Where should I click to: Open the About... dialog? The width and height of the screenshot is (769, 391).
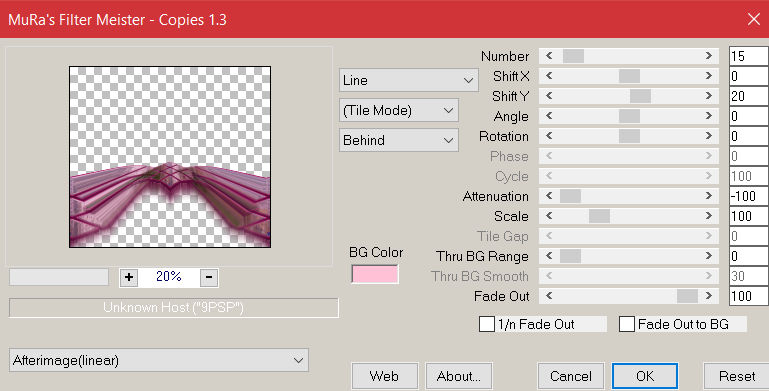pyautogui.click(x=459, y=376)
